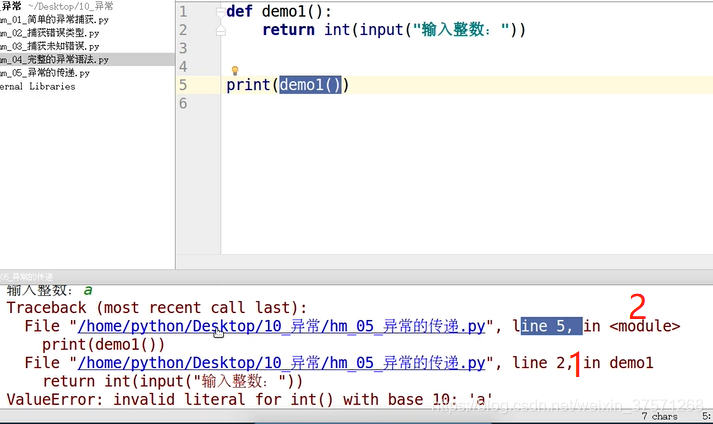Viewport: 713px width, 424px height.
Task: Select External Libraries node
Action: [37, 86]
